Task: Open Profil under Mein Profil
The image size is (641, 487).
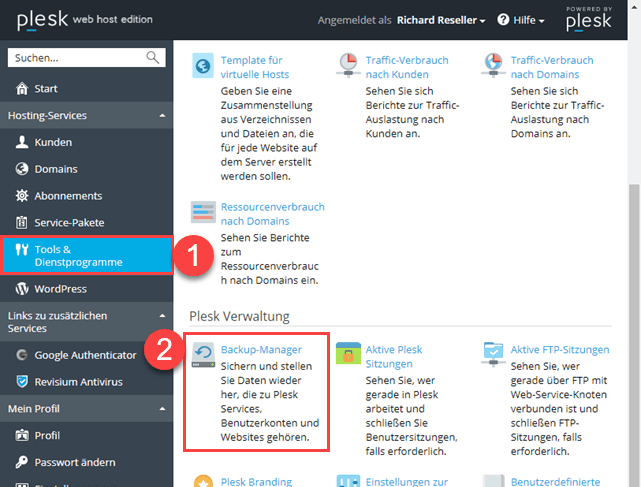Action: tap(86, 435)
